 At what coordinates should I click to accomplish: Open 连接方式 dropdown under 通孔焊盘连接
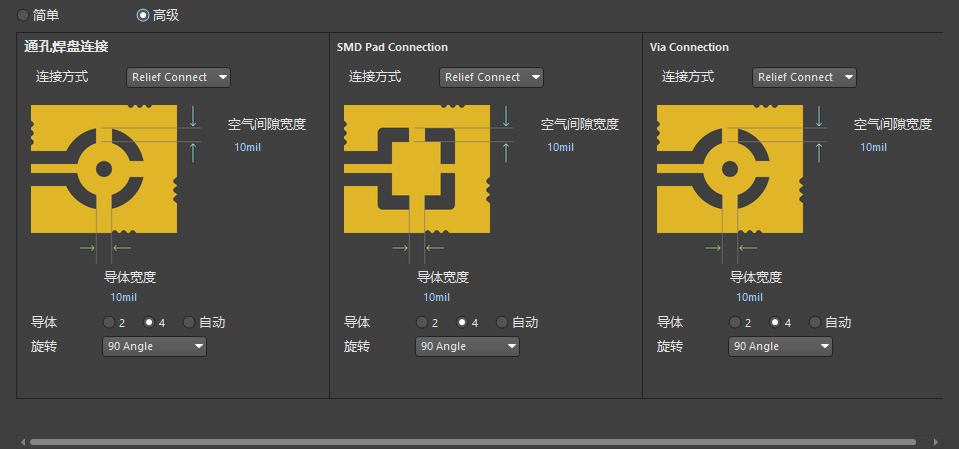click(x=178, y=77)
